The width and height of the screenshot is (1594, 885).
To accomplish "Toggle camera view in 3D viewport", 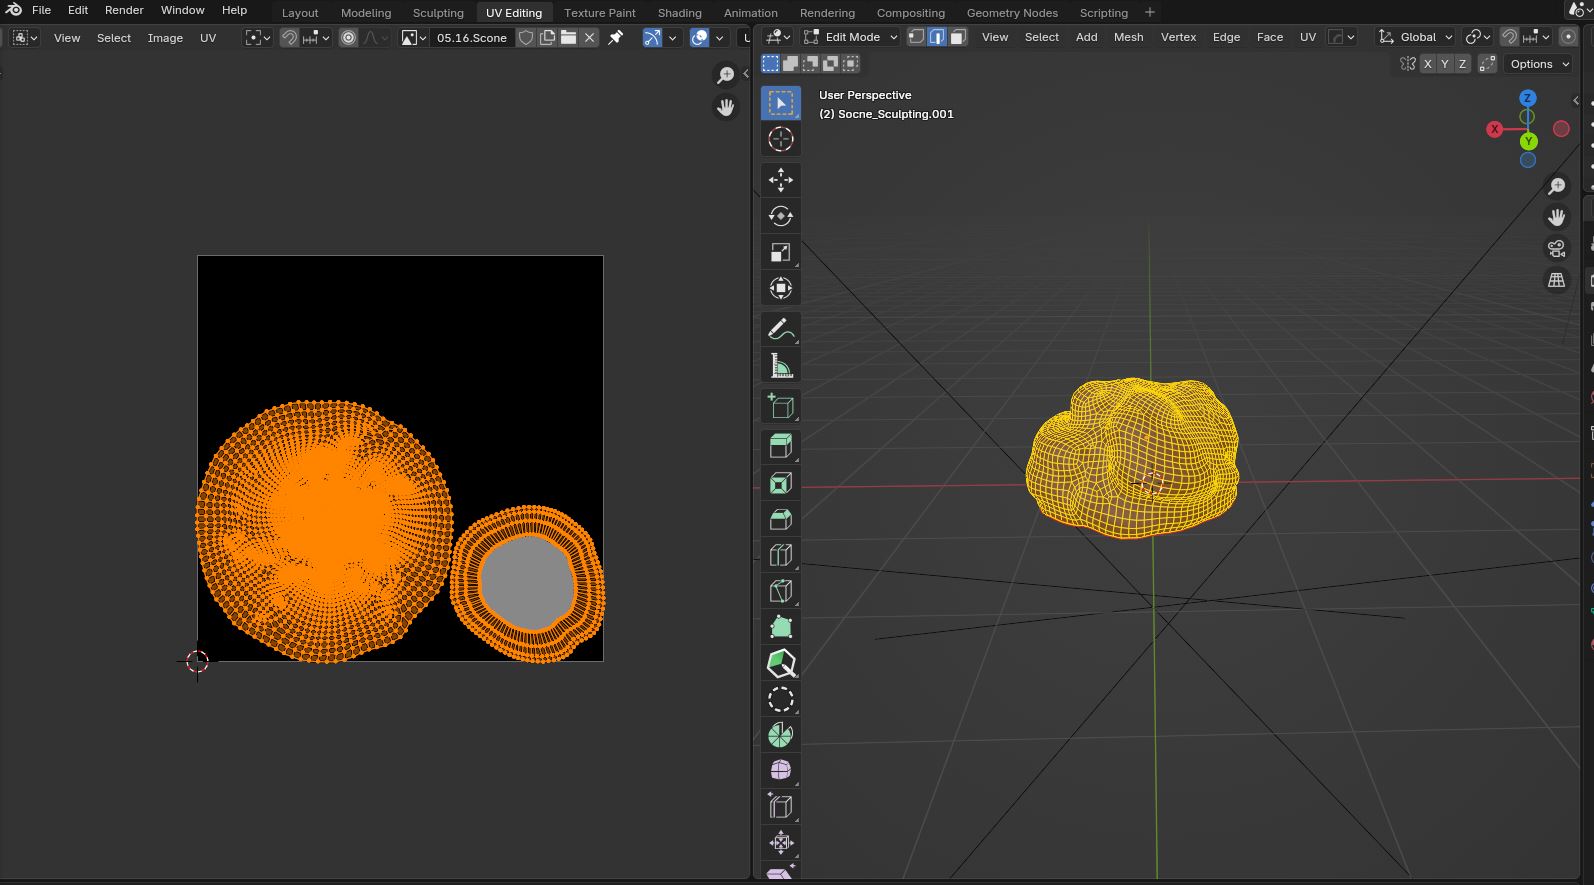I will [x=1556, y=249].
